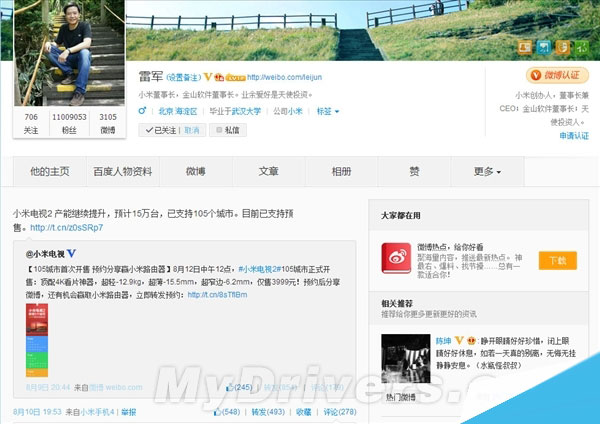Click the 热门微博 label under 陈坤's photo

click(400, 398)
